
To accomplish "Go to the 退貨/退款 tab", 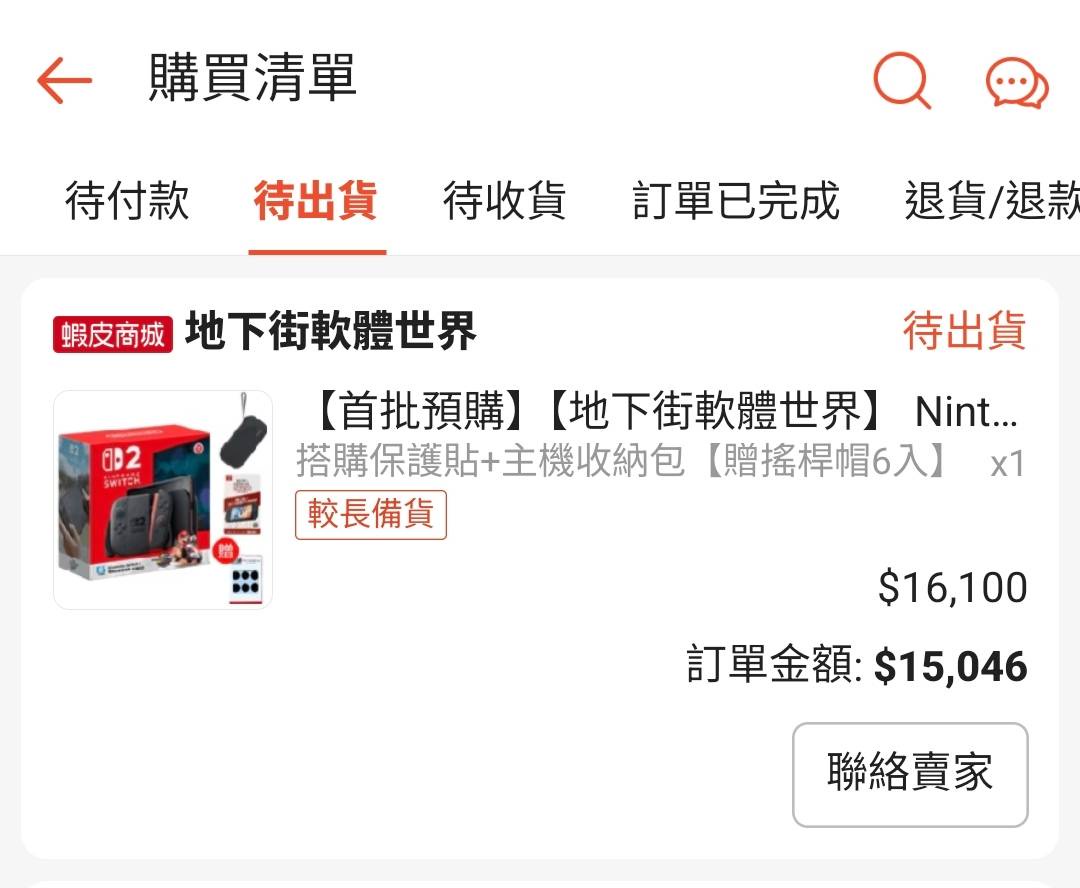I will tap(992, 200).
